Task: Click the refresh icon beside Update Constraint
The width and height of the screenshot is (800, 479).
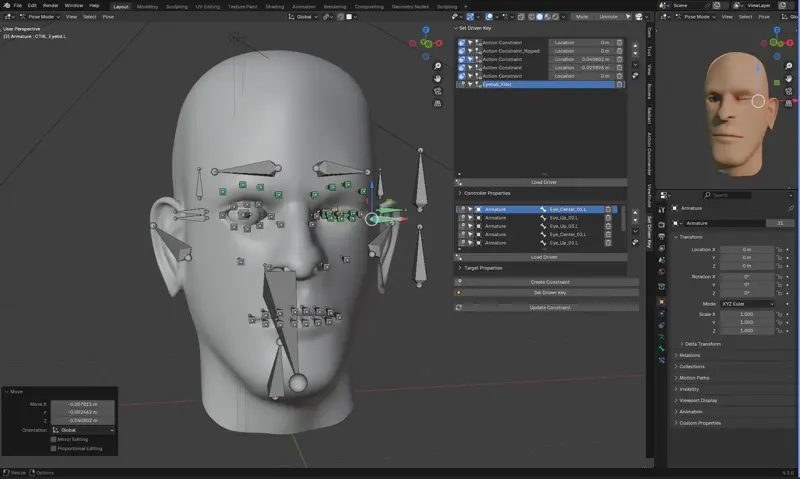Action: pyautogui.click(x=459, y=307)
